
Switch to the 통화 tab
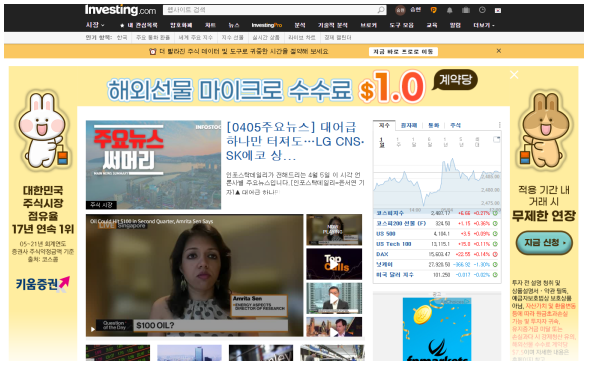[433, 126]
